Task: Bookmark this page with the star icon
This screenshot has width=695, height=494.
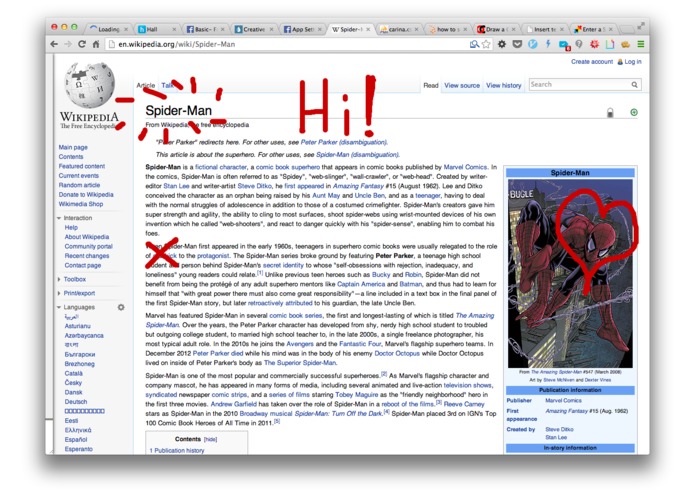Action: tap(486, 44)
